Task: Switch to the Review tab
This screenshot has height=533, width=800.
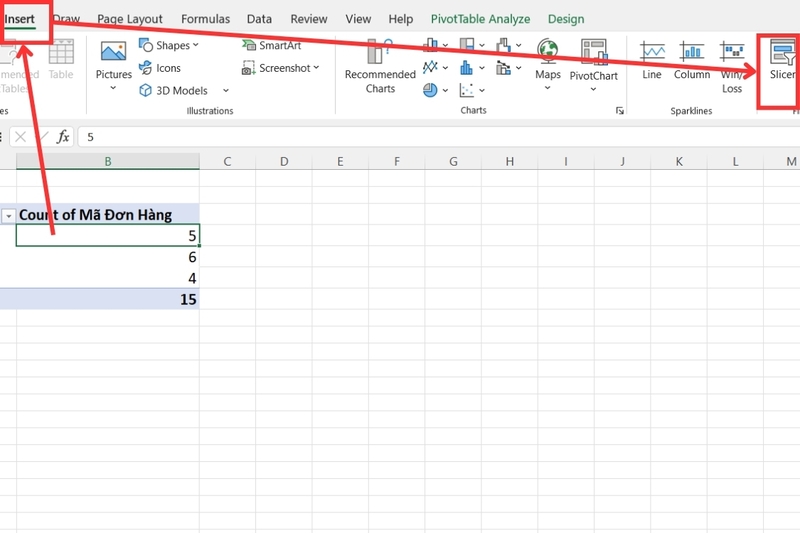Action: pyautogui.click(x=309, y=19)
